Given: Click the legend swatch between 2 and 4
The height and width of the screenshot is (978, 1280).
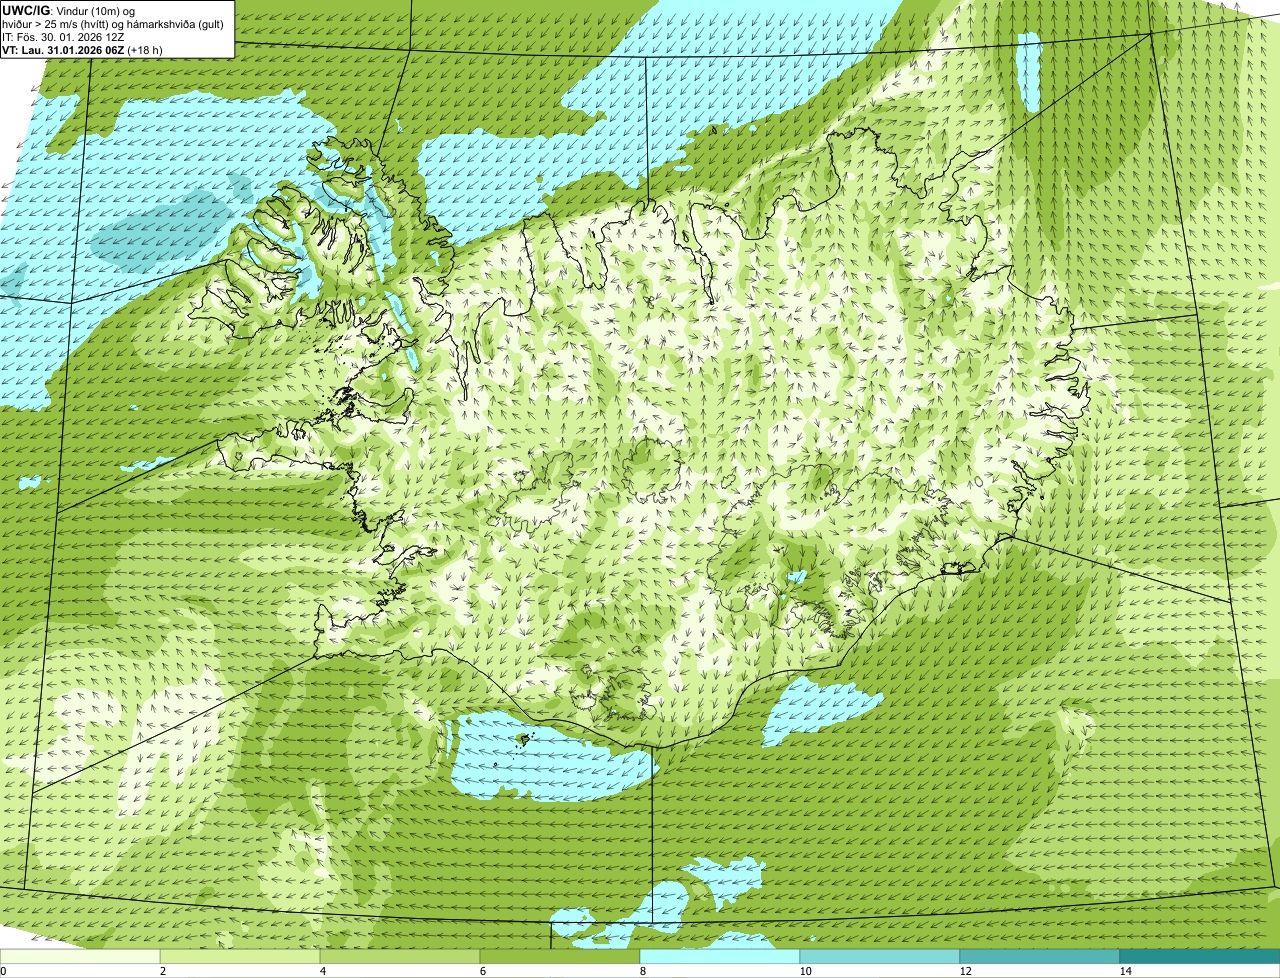Looking at the screenshot, I should pos(240,956).
